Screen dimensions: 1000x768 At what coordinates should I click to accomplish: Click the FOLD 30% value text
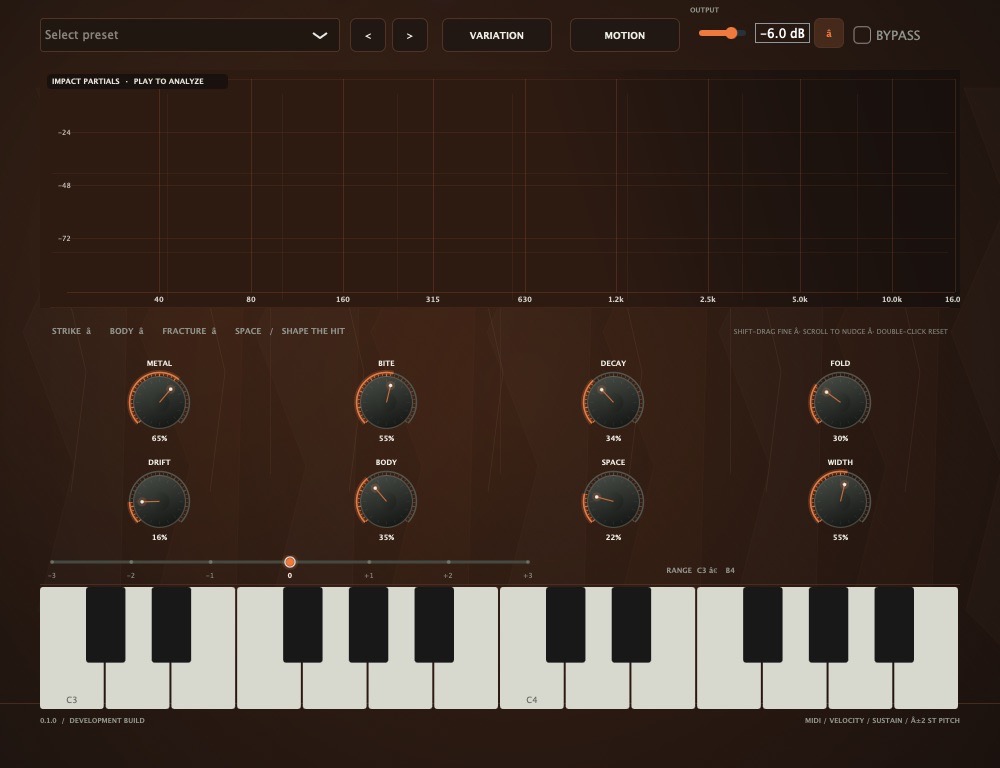coord(840,438)
